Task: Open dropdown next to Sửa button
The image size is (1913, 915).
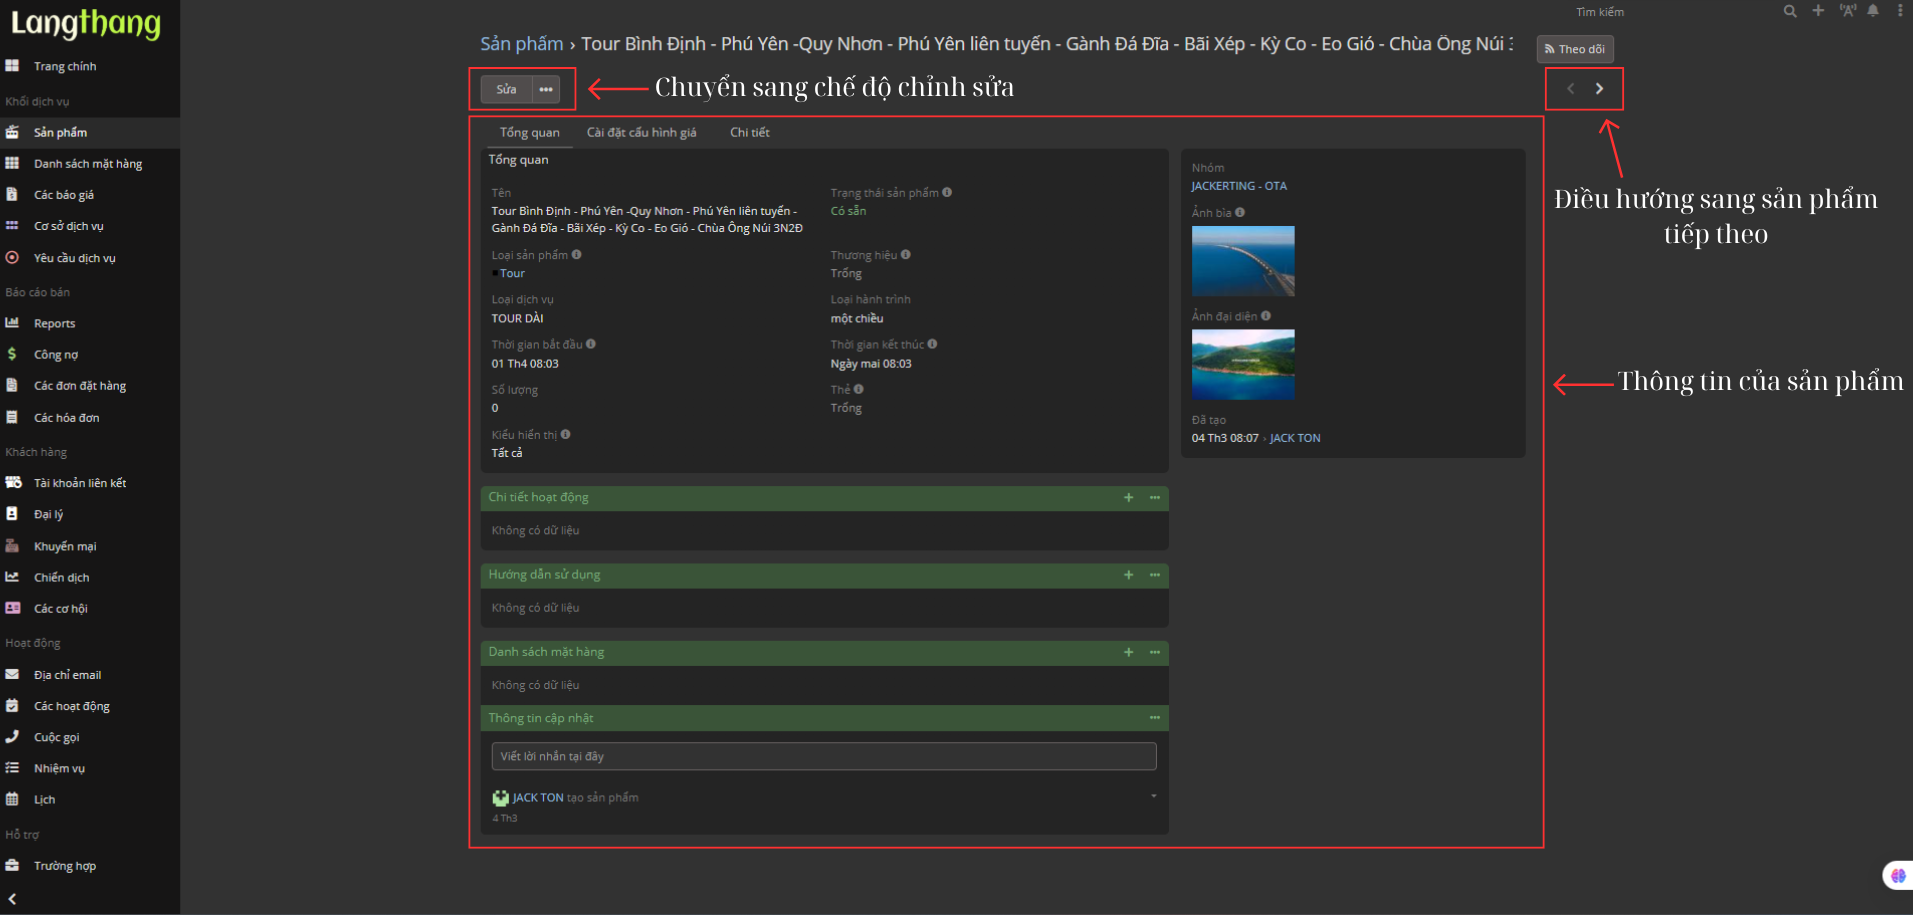Action: click(546, 90)
